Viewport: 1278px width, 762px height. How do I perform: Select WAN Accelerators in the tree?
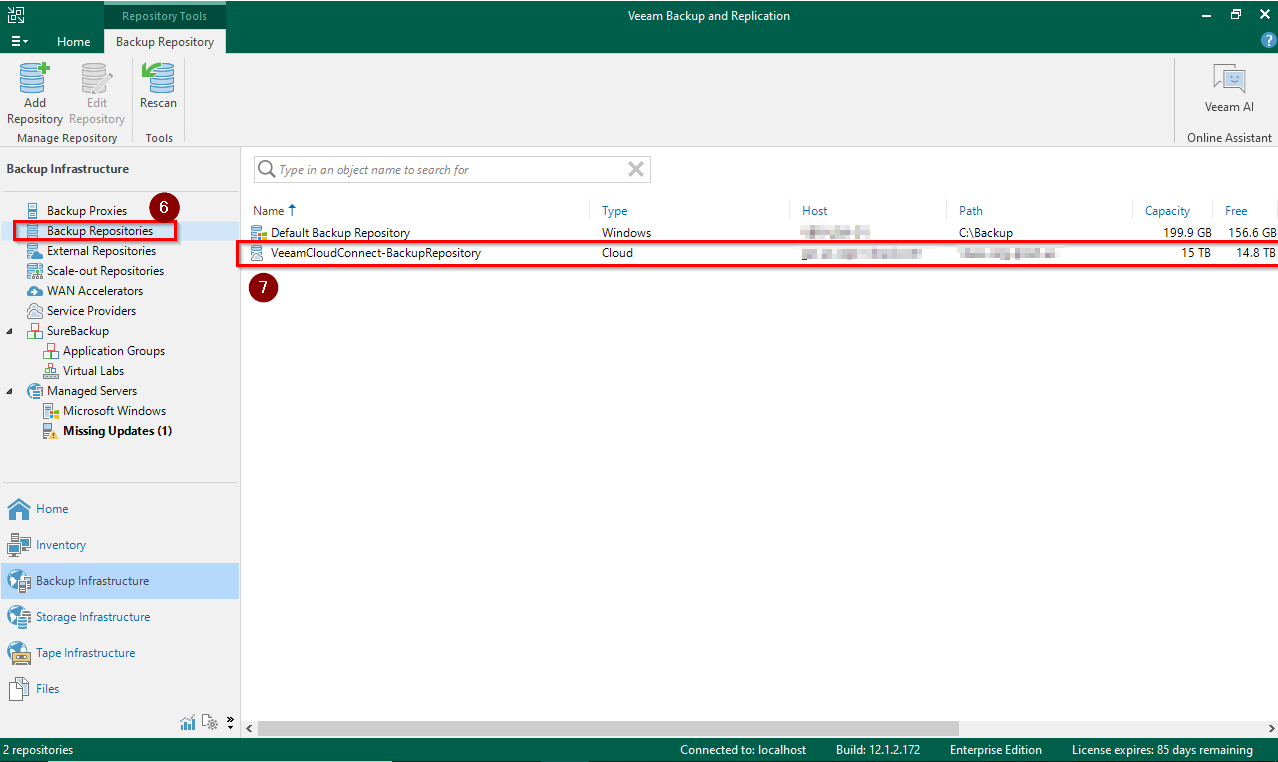tap(94, 291)
